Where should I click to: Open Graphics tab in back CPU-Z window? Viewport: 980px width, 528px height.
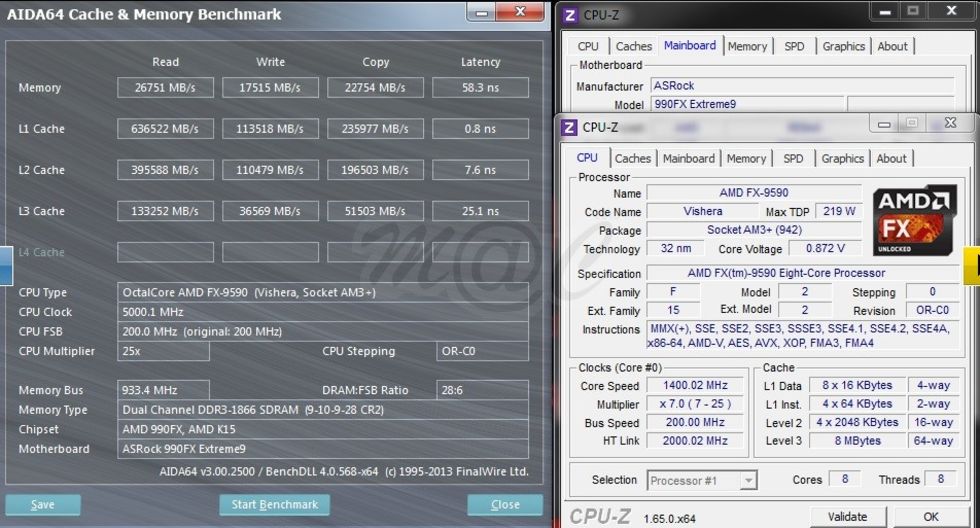[x=843, y=46]
